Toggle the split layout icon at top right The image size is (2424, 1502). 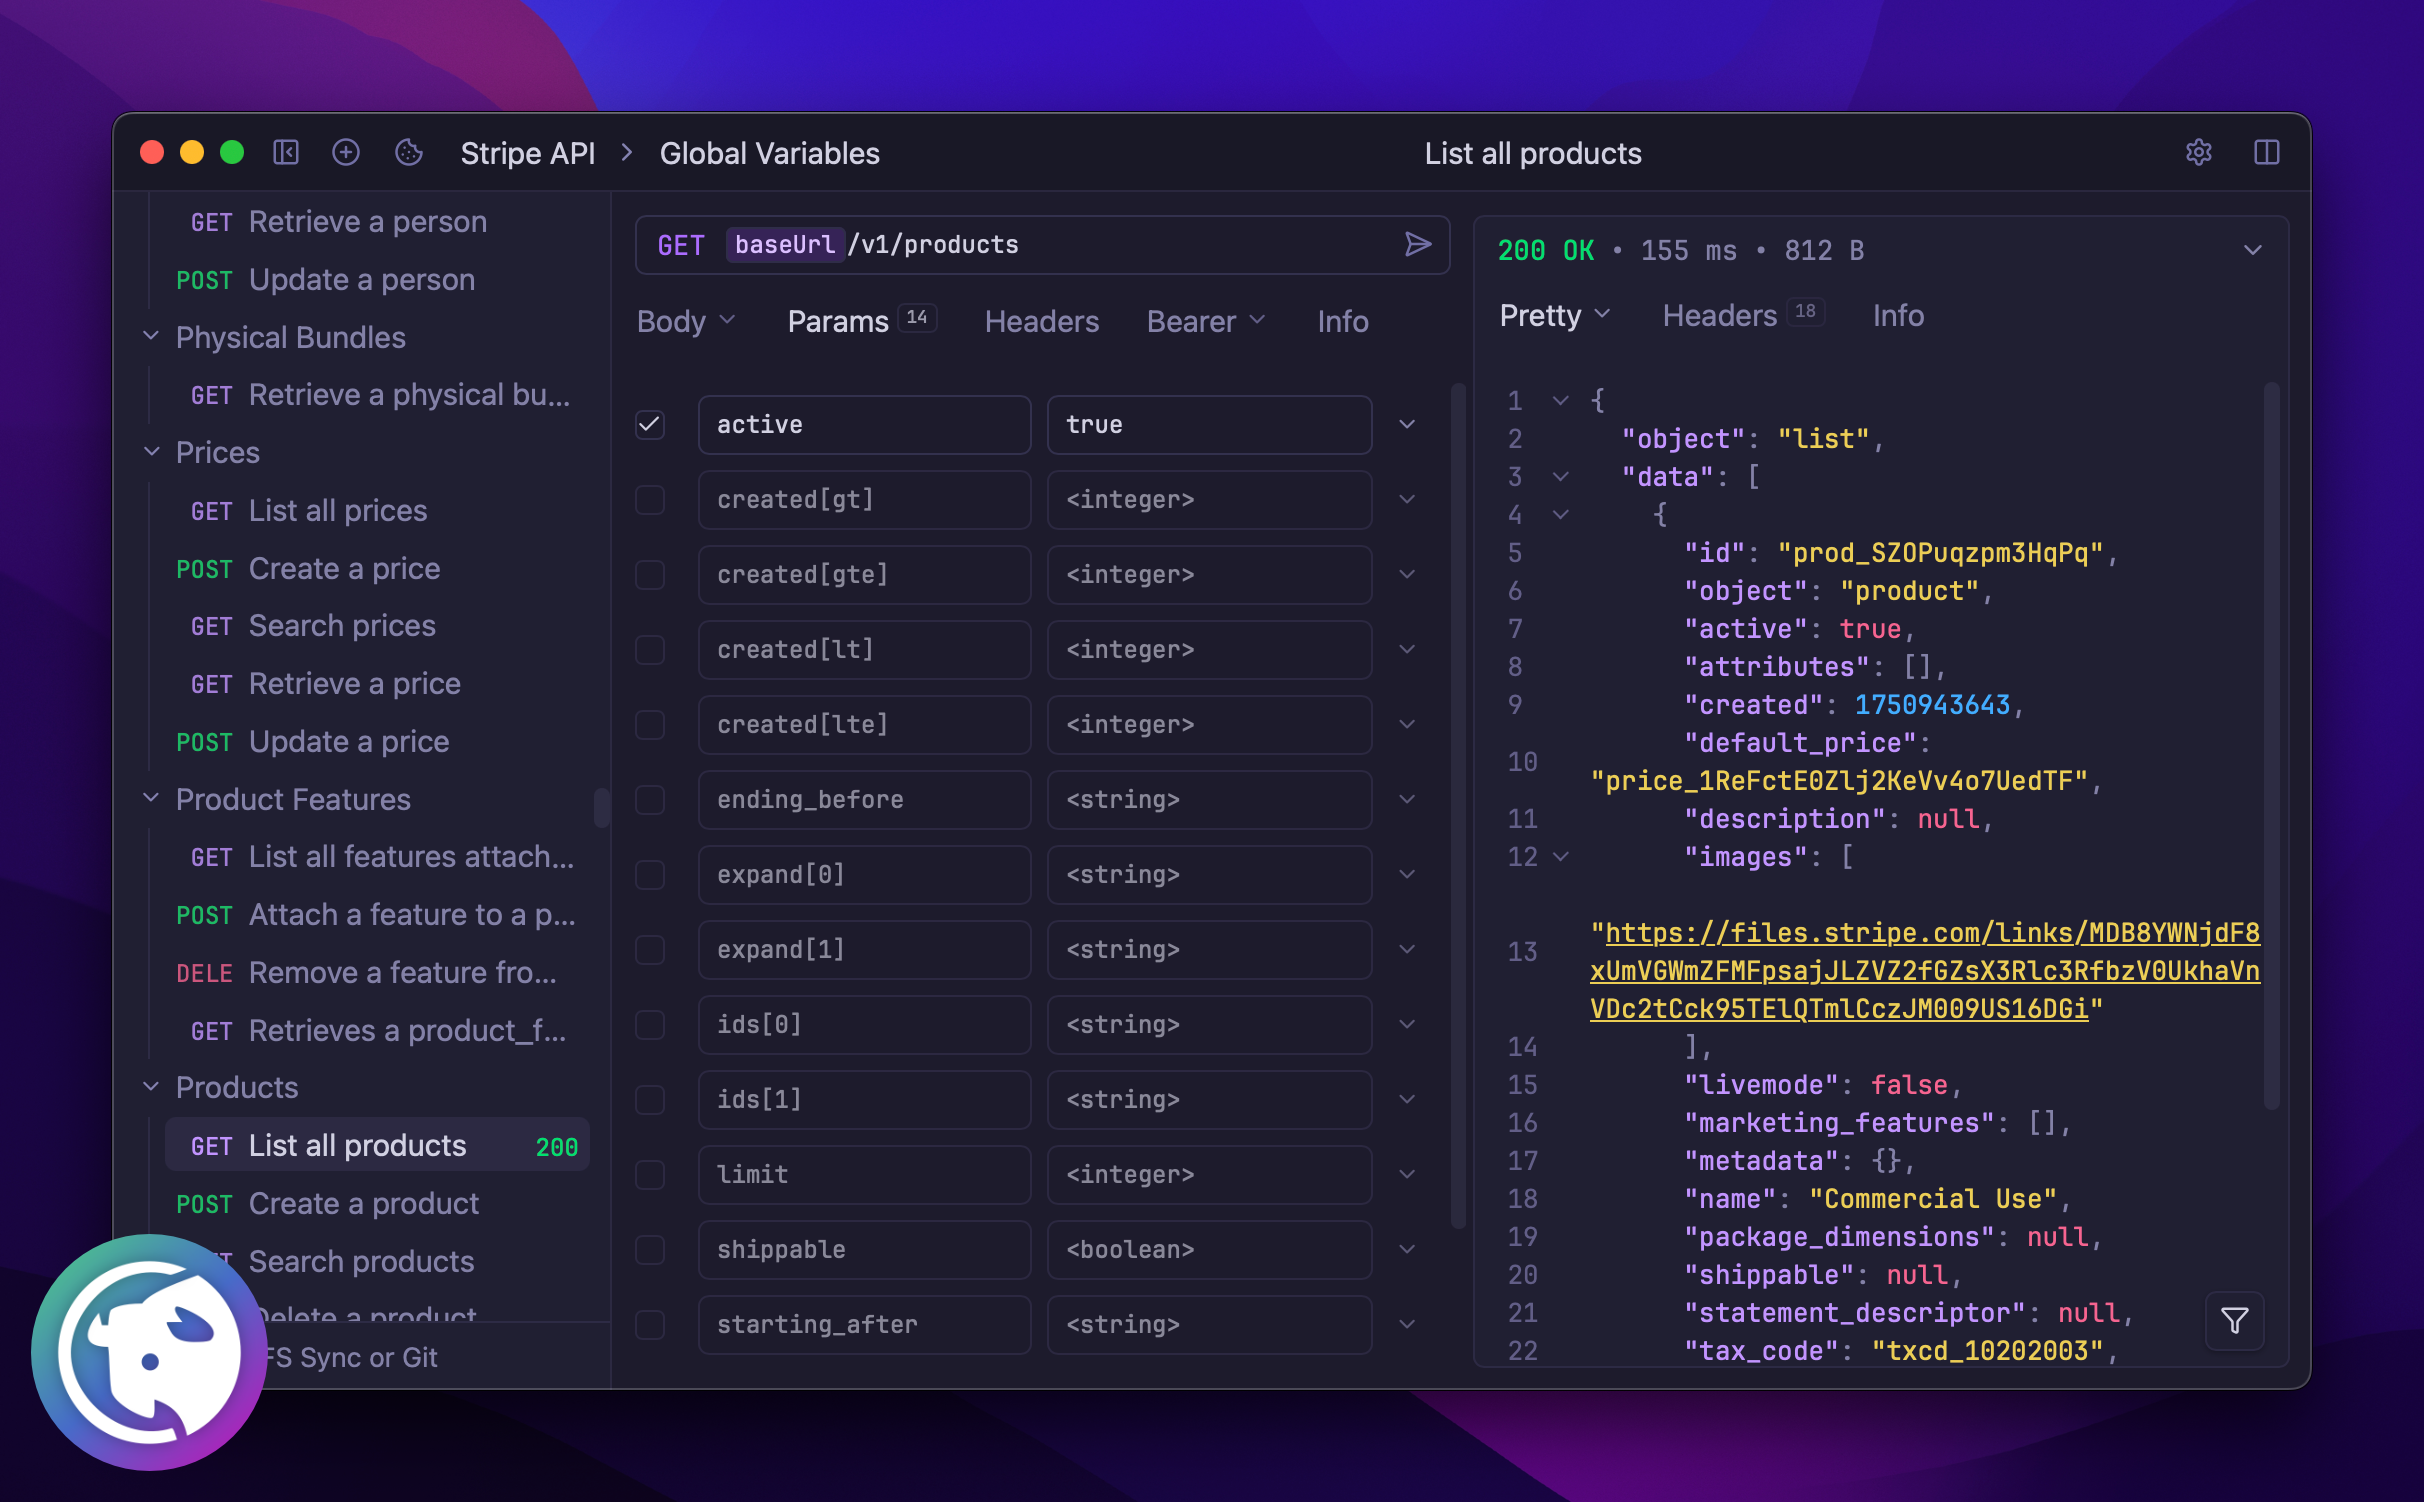tap(2266, 152)
